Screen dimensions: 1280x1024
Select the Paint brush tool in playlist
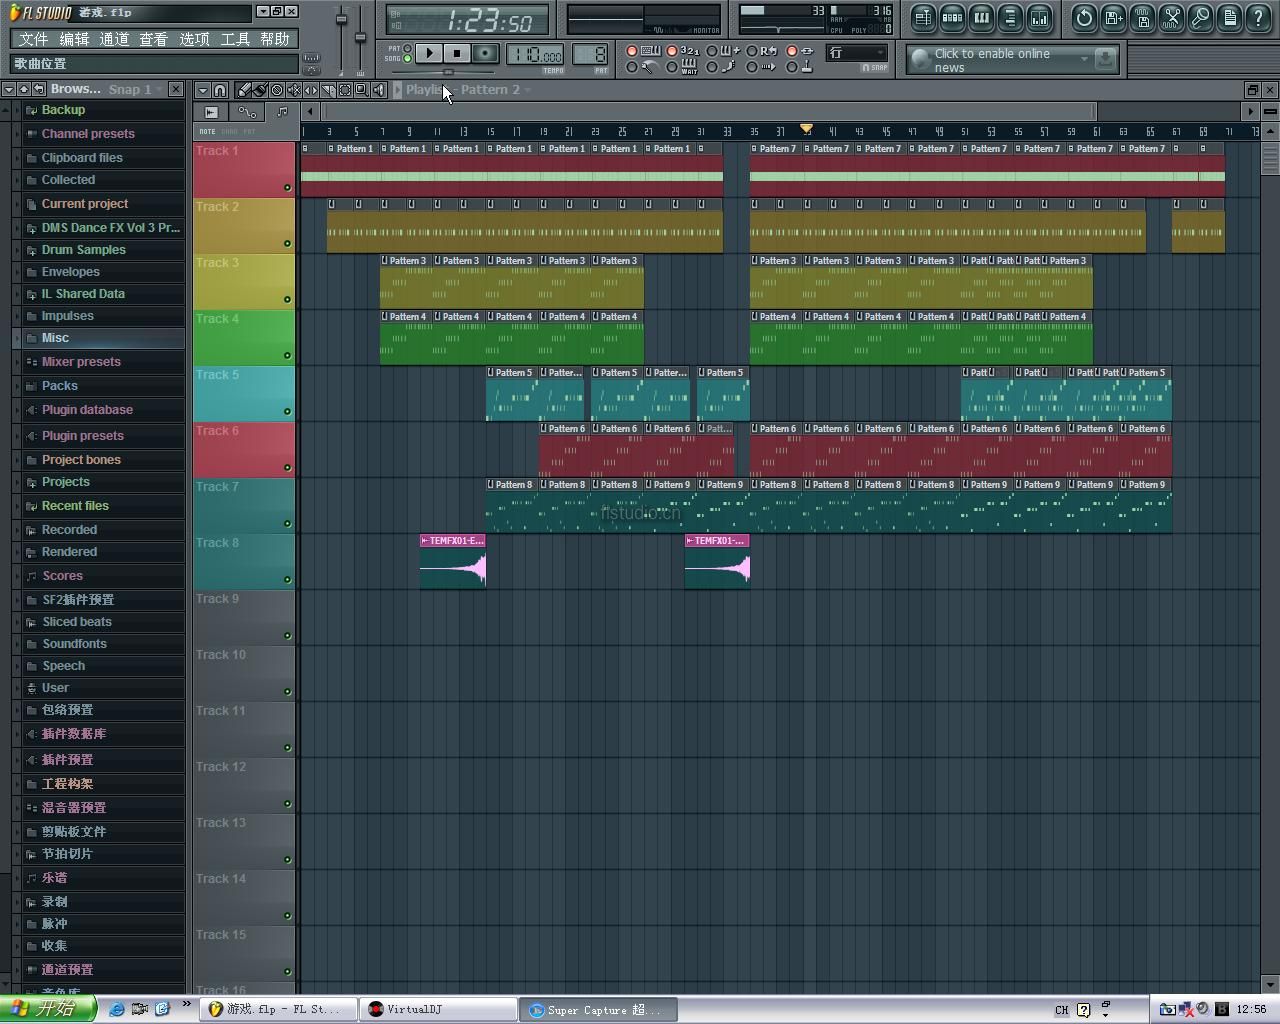point(260,90)
